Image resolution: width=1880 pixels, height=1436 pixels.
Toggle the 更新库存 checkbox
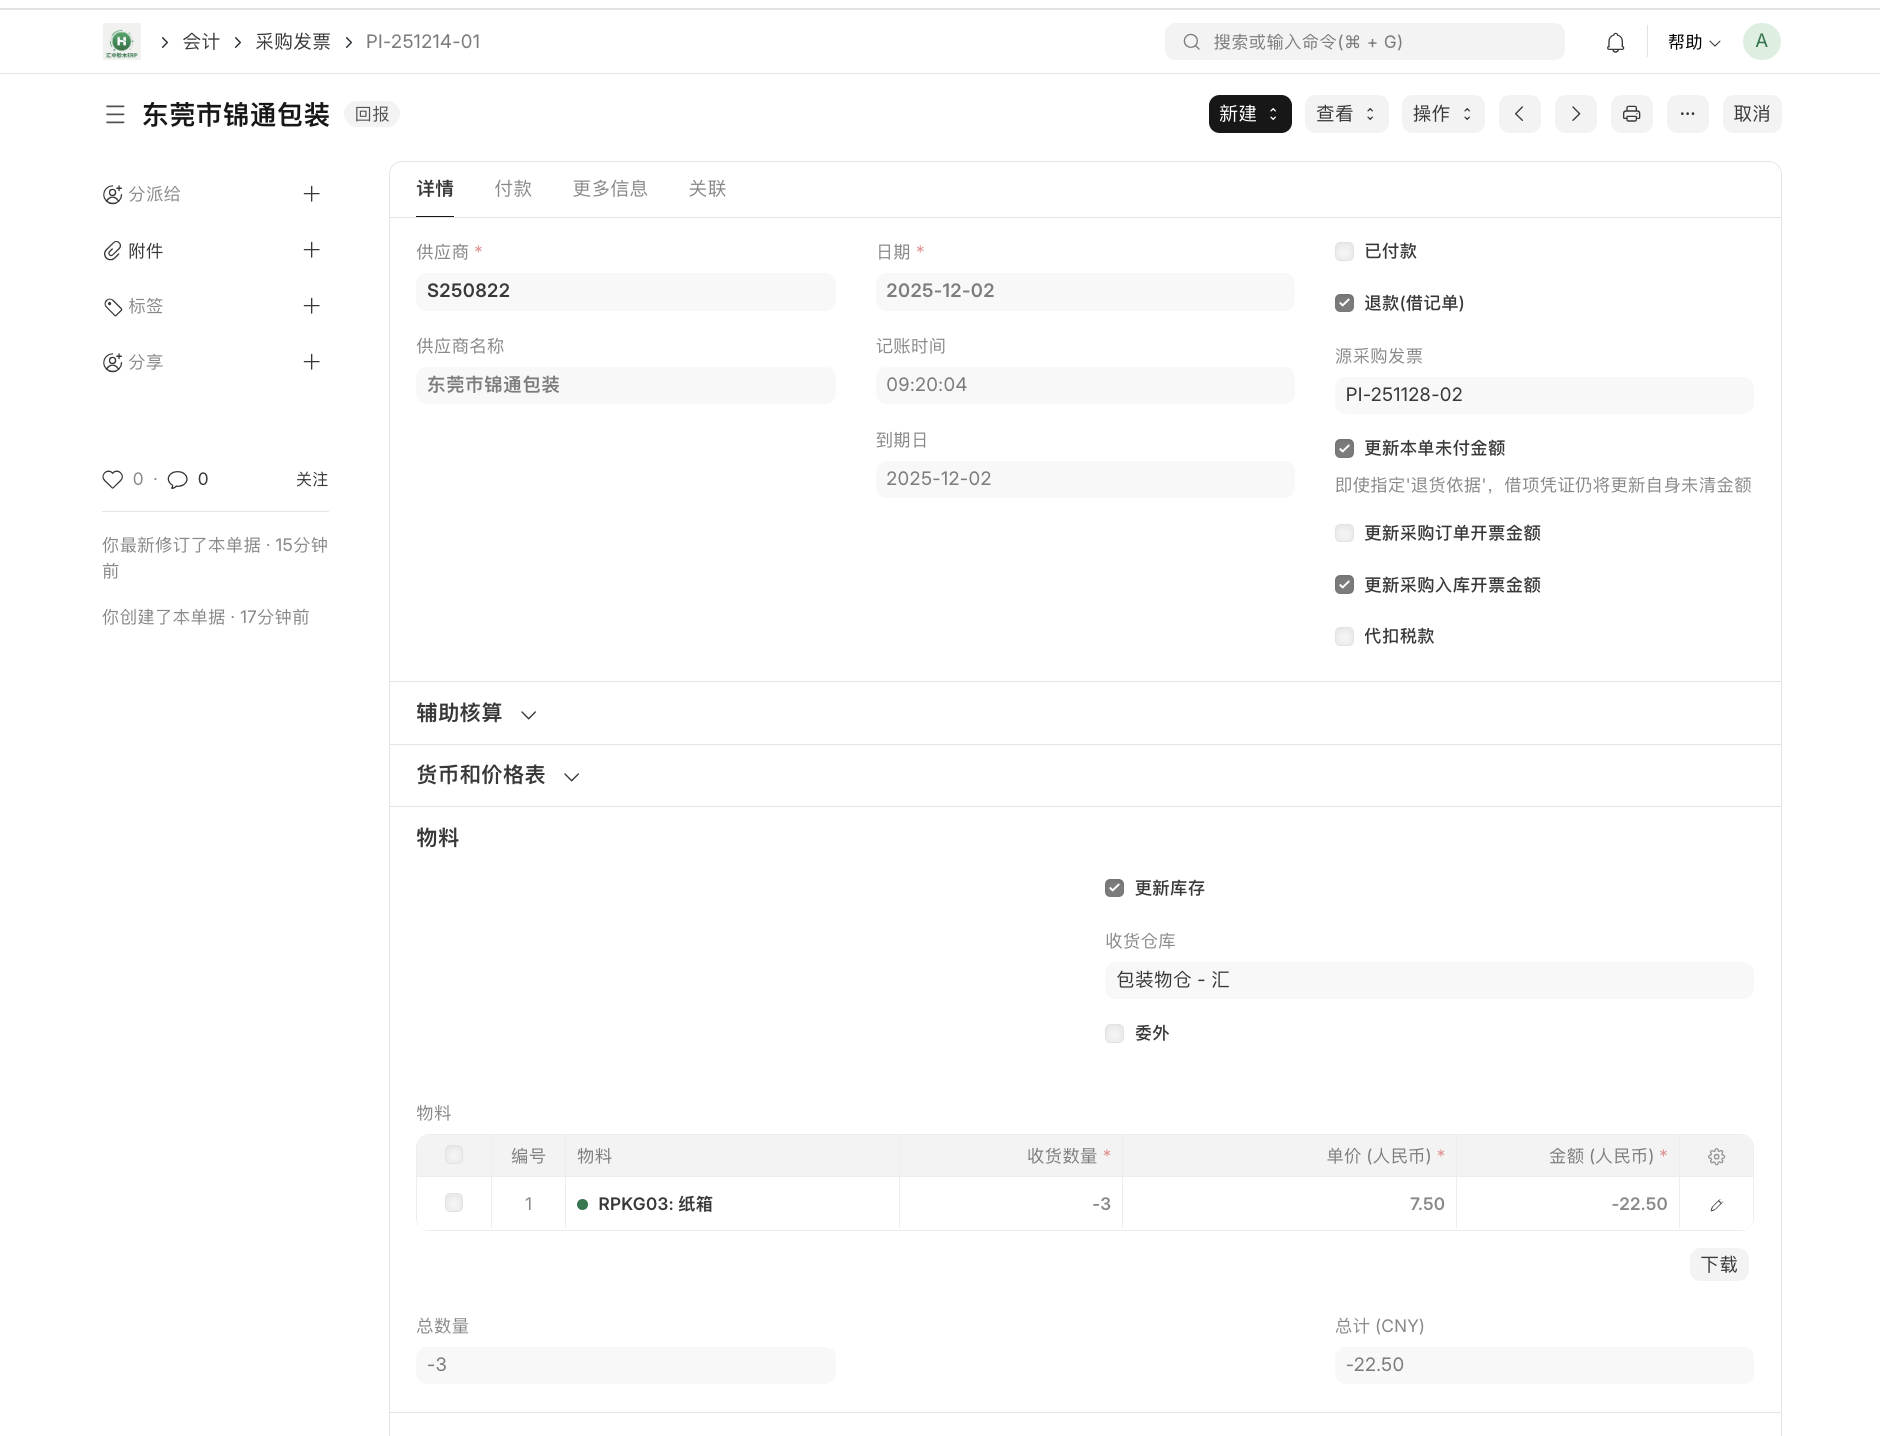pos(1114,888)
